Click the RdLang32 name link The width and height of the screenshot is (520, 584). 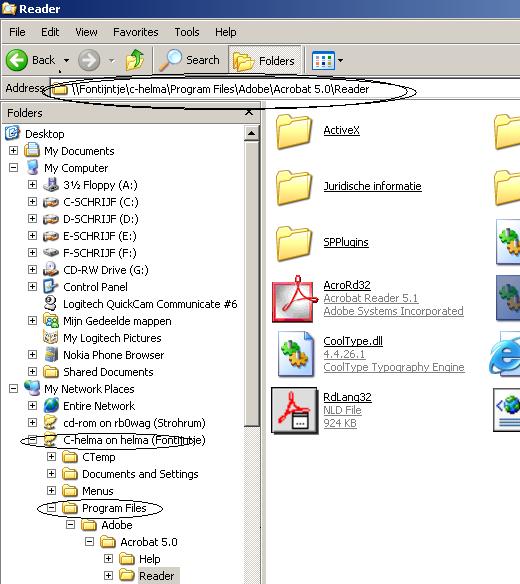pos(347,397)
